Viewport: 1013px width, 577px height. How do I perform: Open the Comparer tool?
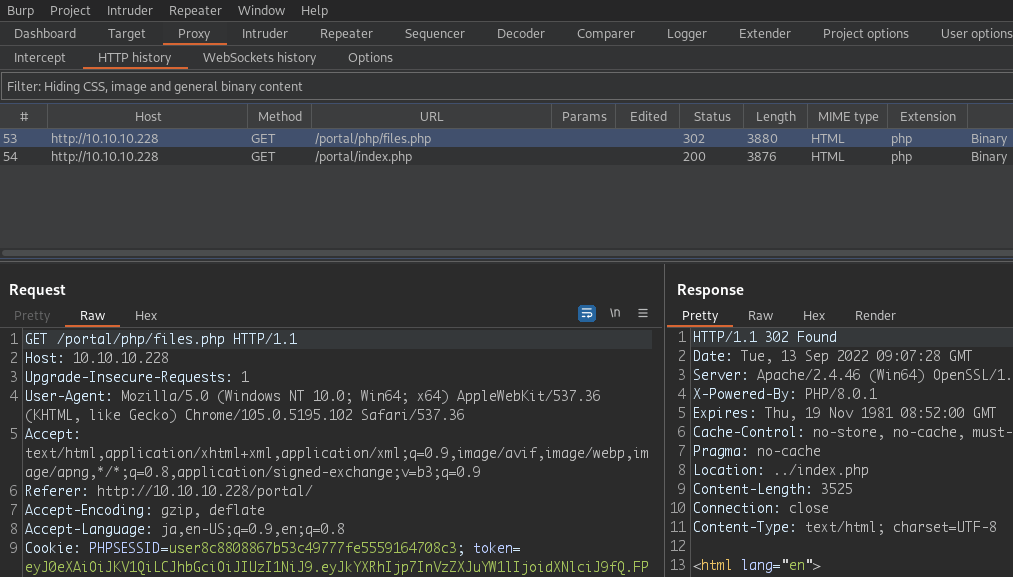click(605, 33)
